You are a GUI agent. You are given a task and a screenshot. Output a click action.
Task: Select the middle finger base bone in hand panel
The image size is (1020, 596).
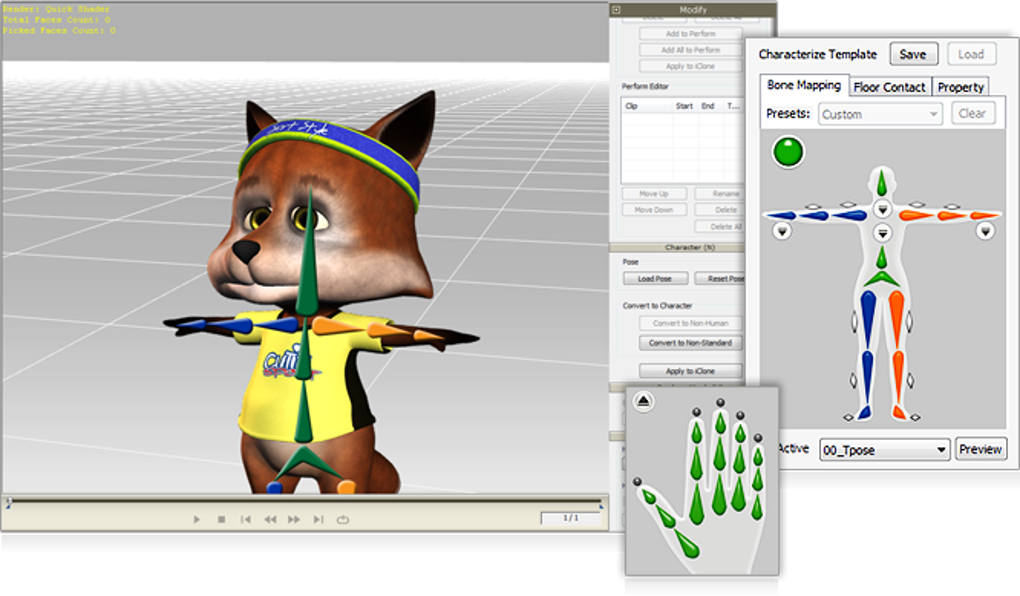(719, 494)
